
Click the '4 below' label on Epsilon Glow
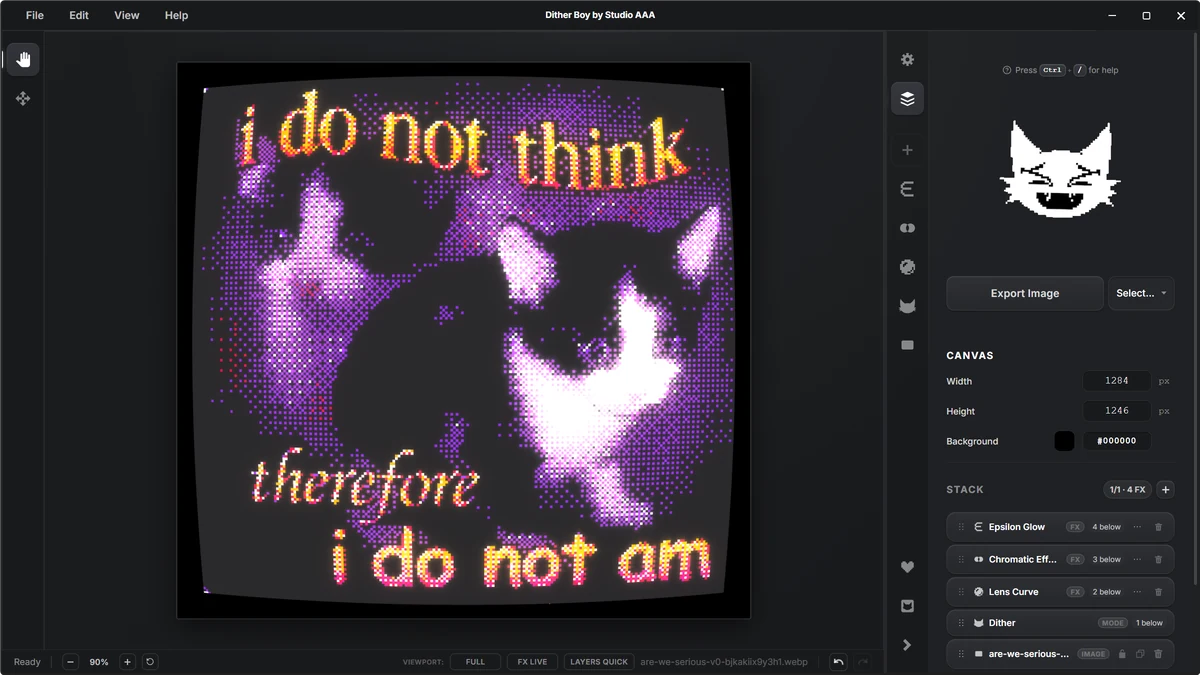[1107, 527]
